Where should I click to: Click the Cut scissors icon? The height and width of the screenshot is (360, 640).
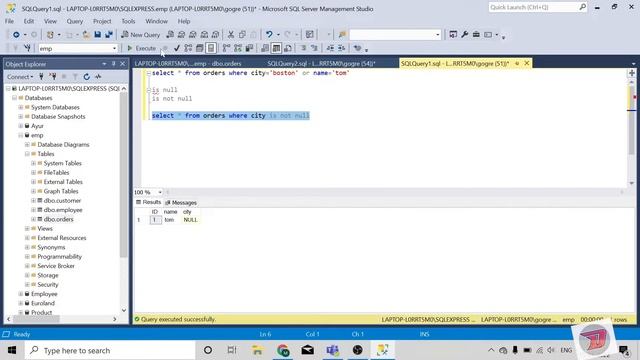[231, 35]
